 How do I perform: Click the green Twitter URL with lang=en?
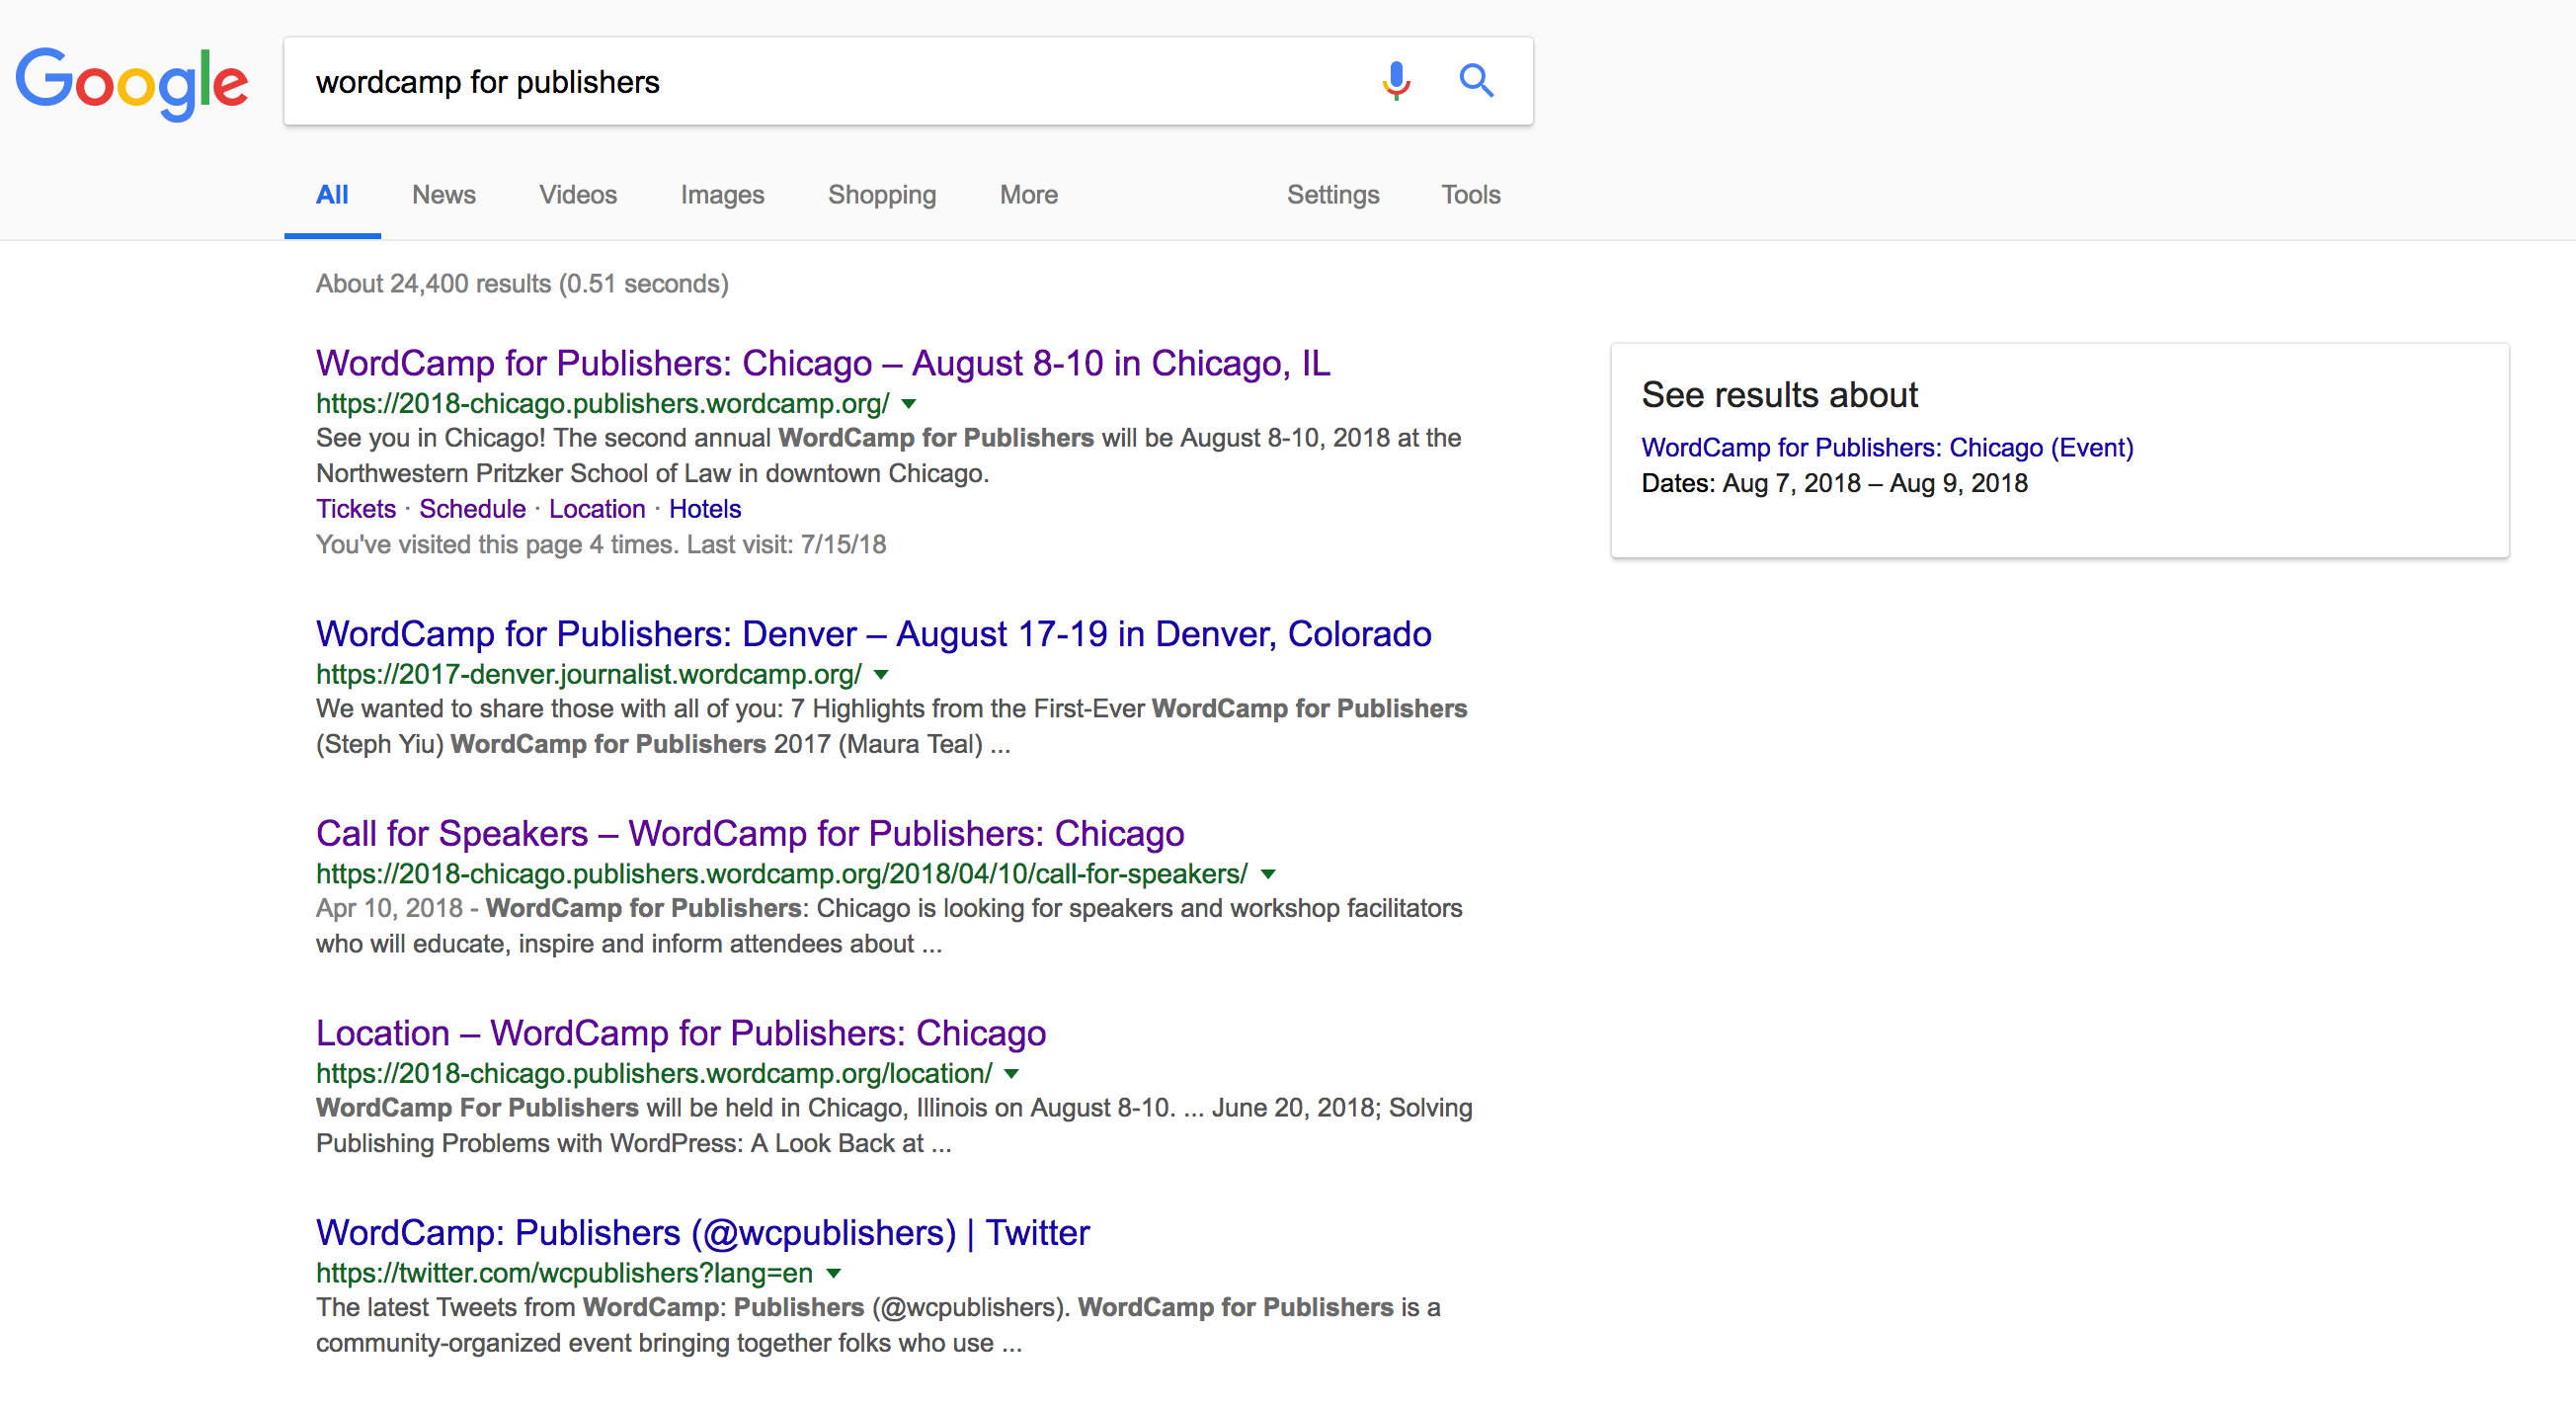[x=564, y=1273]
